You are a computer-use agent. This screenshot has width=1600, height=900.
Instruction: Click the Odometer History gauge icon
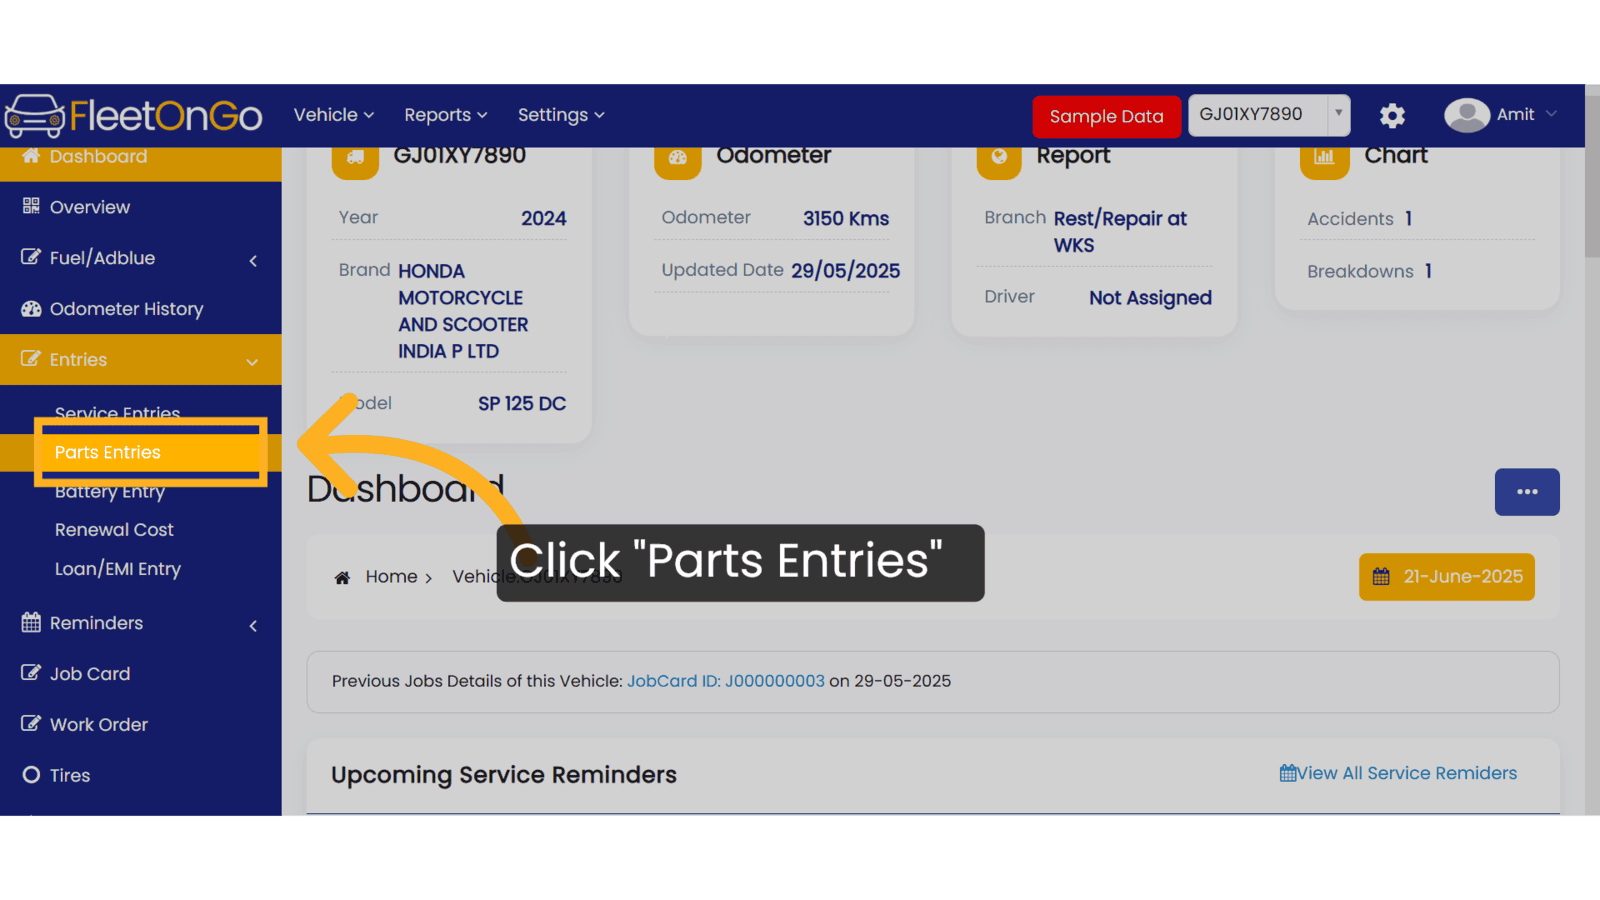pyautogui.click(x=31, y=309)
